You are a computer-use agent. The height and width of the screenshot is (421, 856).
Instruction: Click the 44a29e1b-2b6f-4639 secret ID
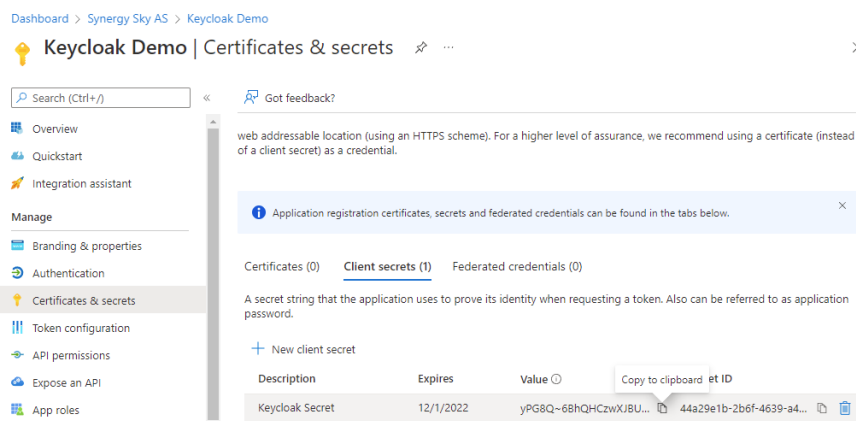point(743,407)
